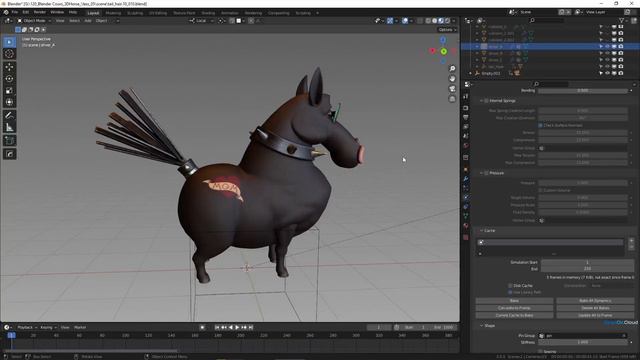
Task: Open the Modifier wrench properties tab
Action: click(466, 179)
